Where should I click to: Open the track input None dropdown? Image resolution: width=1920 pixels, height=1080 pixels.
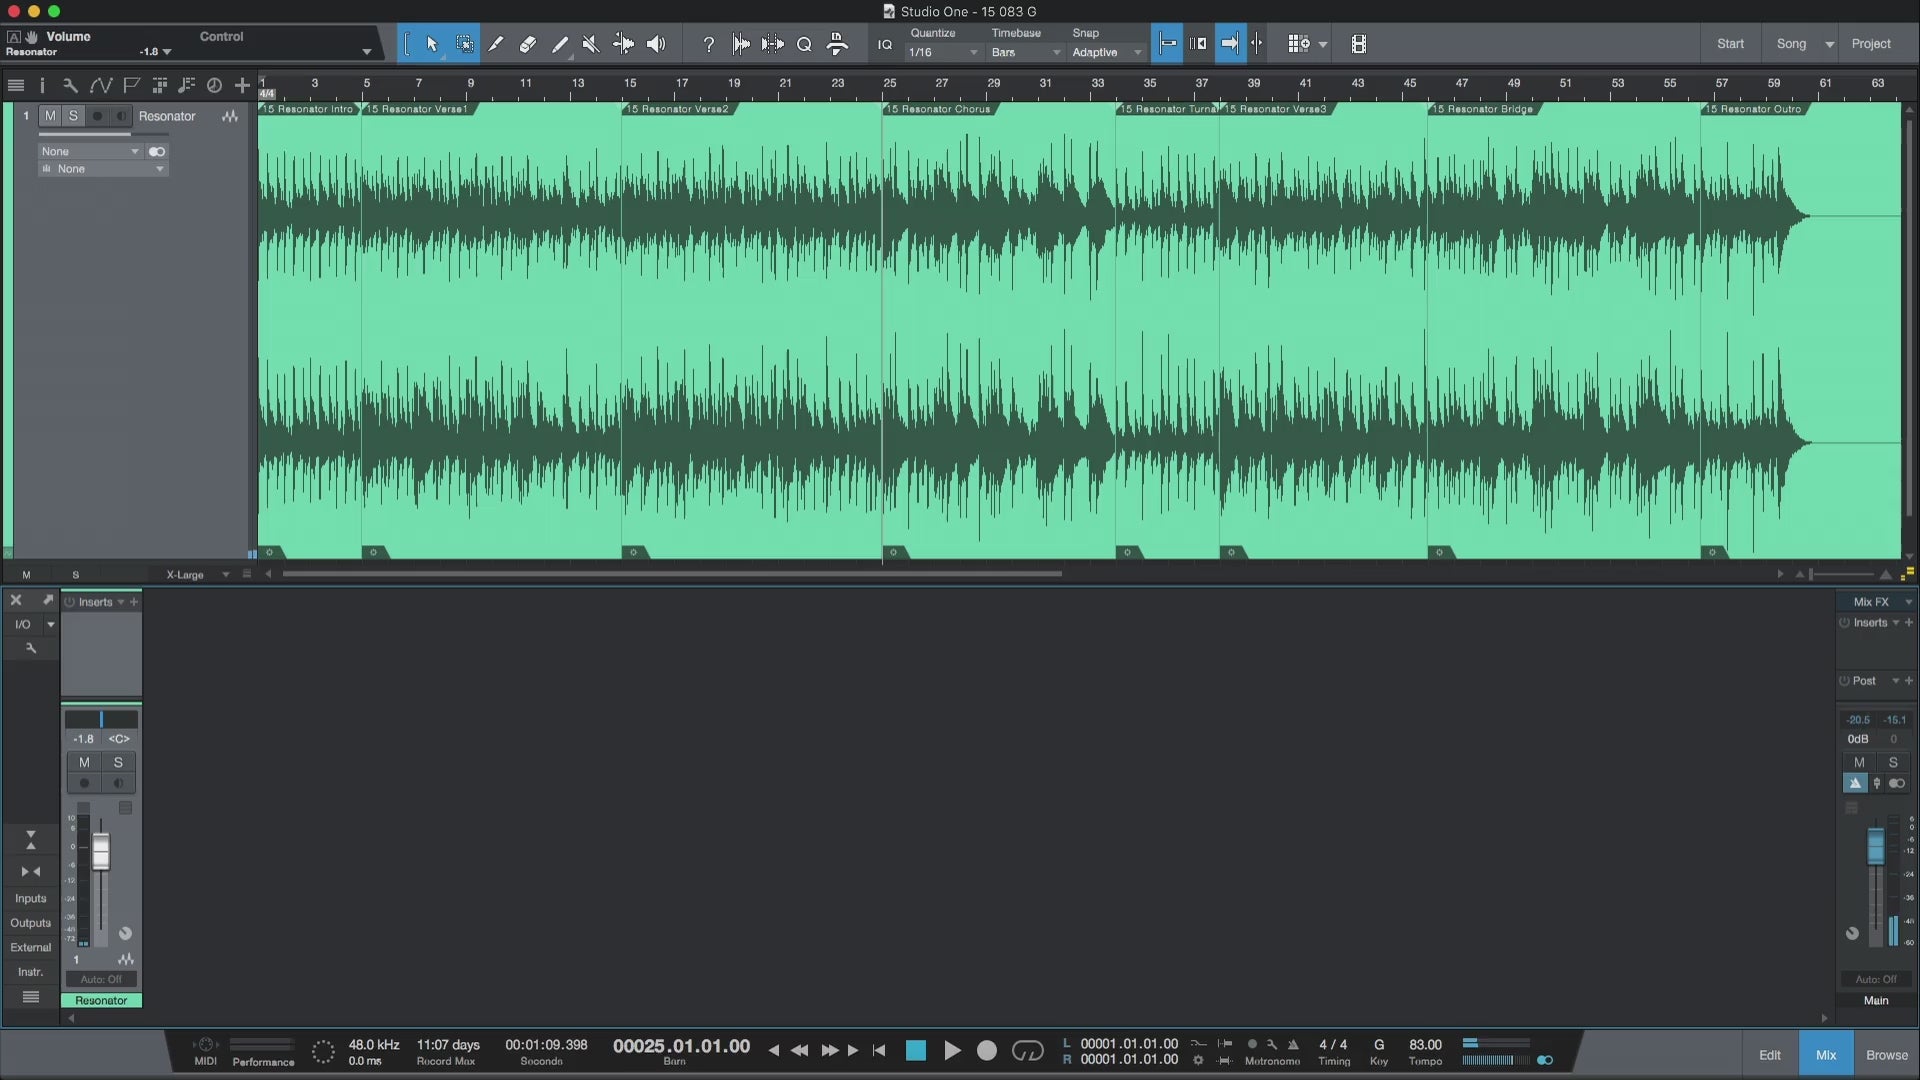(91, 152)
